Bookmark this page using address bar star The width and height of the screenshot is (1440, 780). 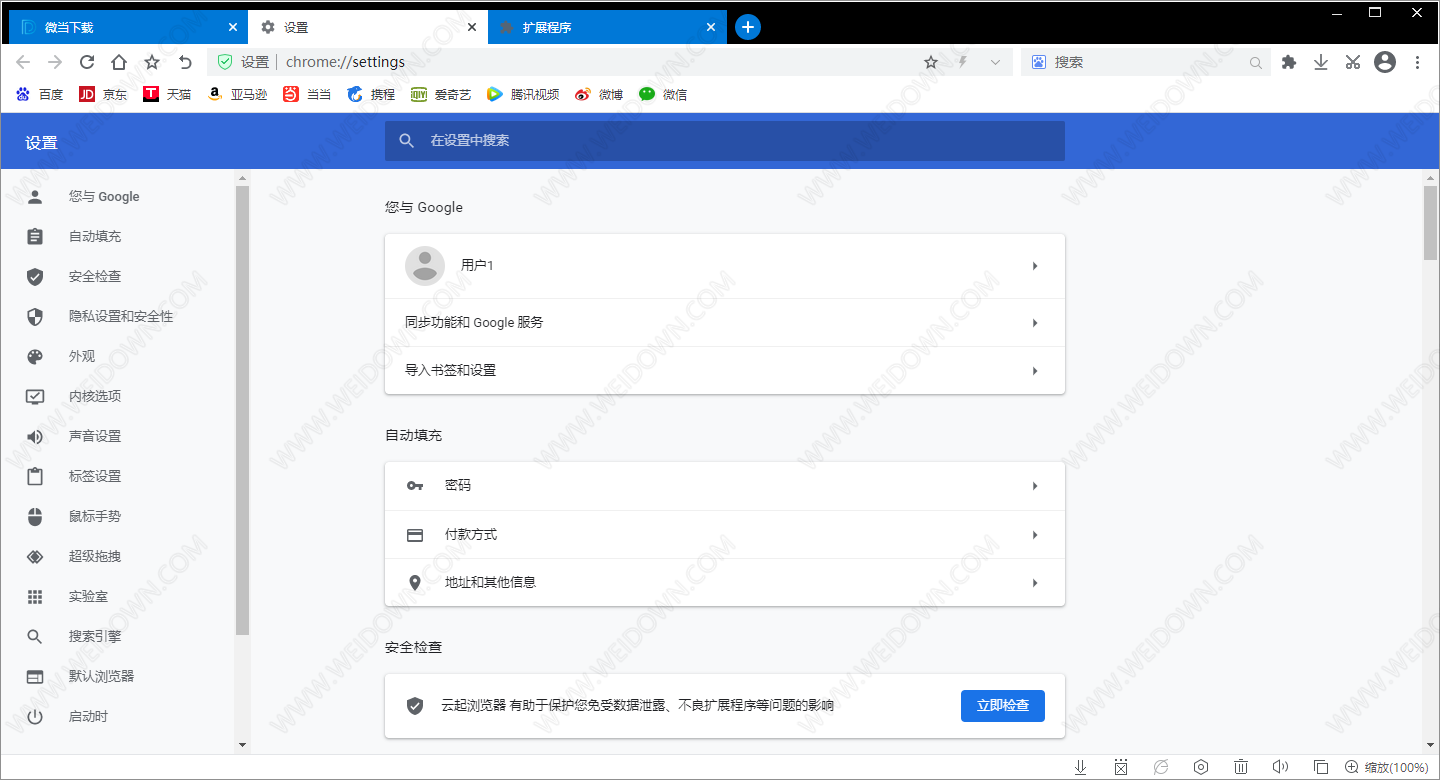[x=931, y=62]
